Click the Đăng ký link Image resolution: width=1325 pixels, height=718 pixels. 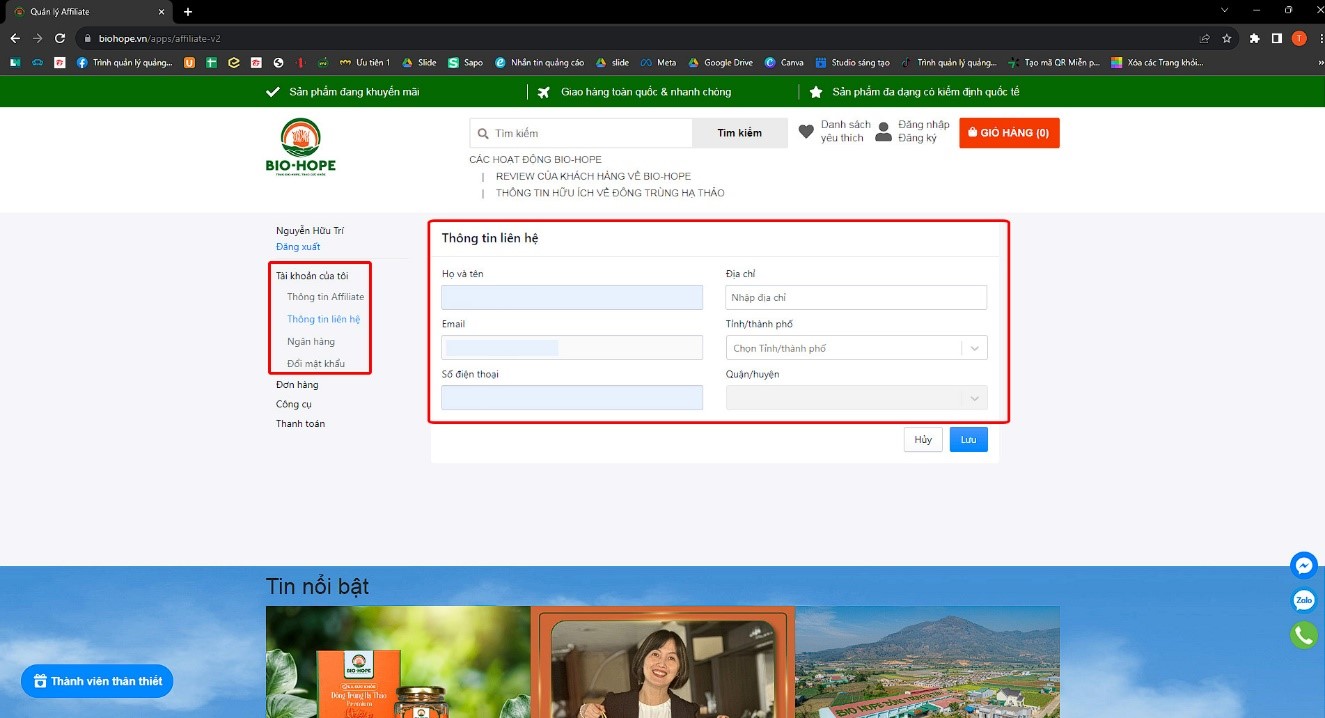pyautogui.click(x=917, y=139)
